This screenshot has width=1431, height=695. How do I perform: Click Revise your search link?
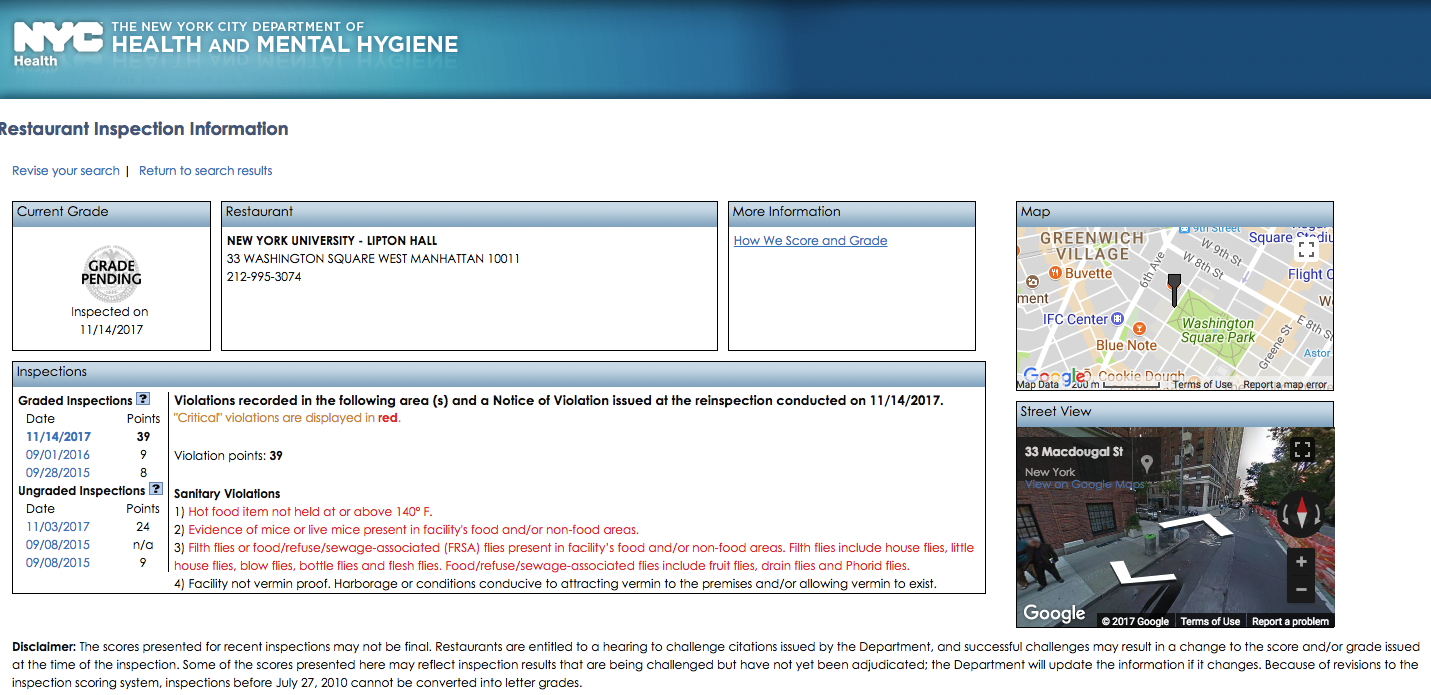[x=66, y=171]
